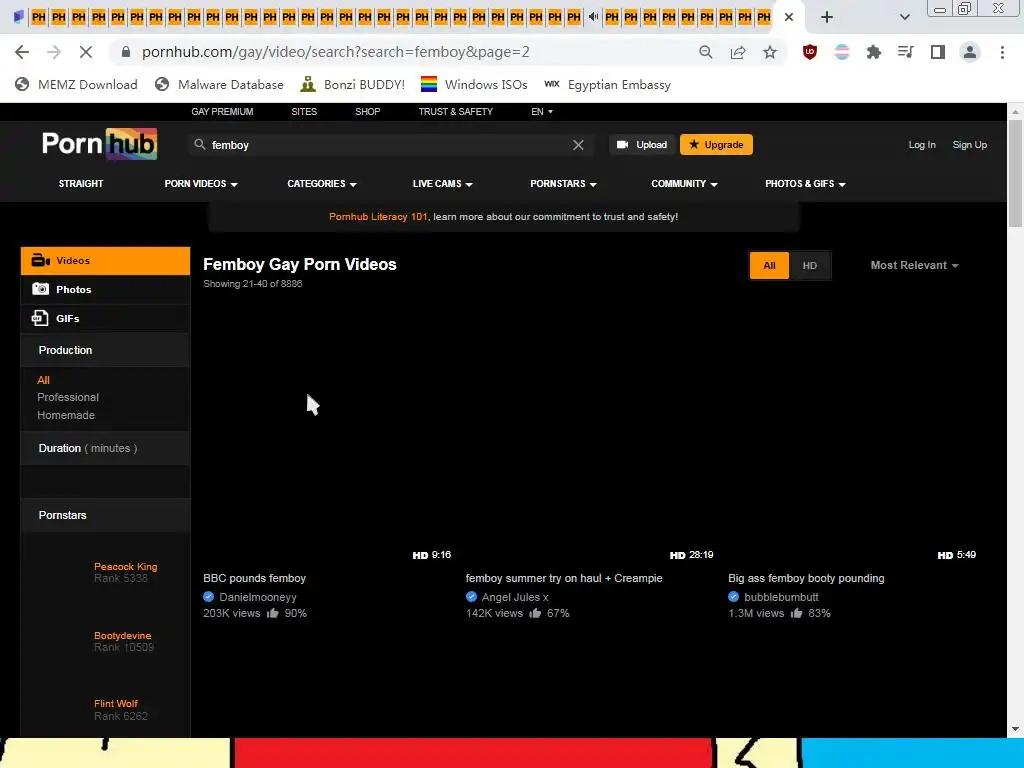Click the Log In link
The width and height of the screenshot is (1024, 768).
click(x=921, y=145)
